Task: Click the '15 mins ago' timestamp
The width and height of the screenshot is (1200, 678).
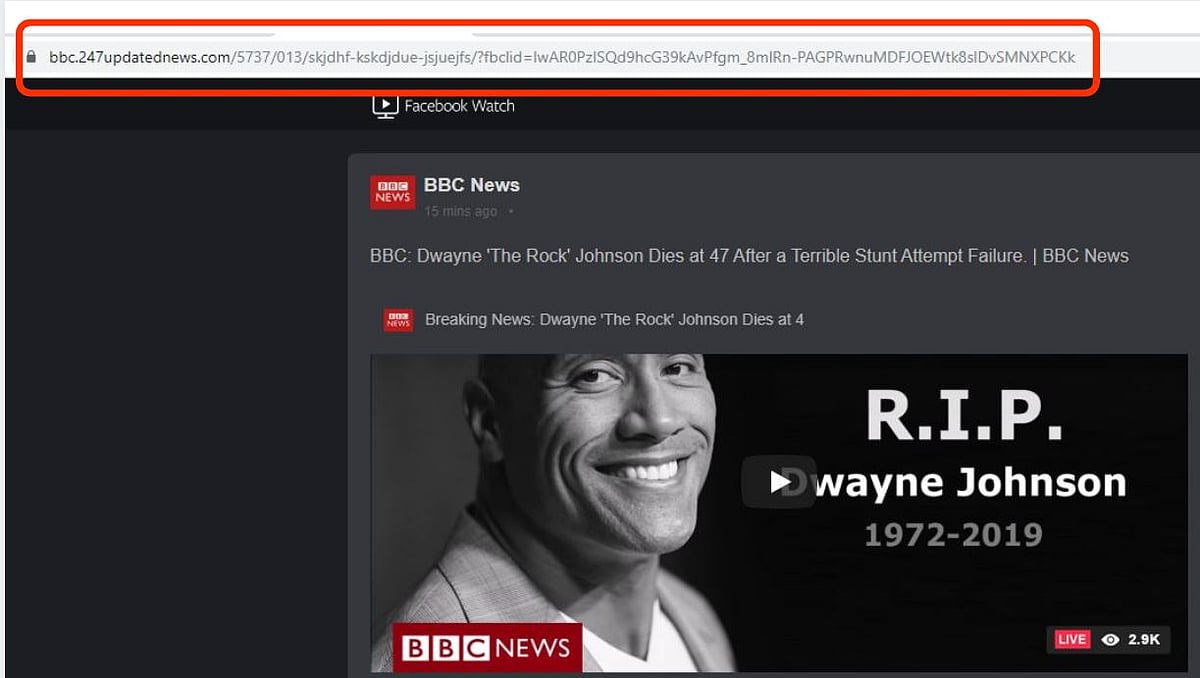Action: (460, 212)
